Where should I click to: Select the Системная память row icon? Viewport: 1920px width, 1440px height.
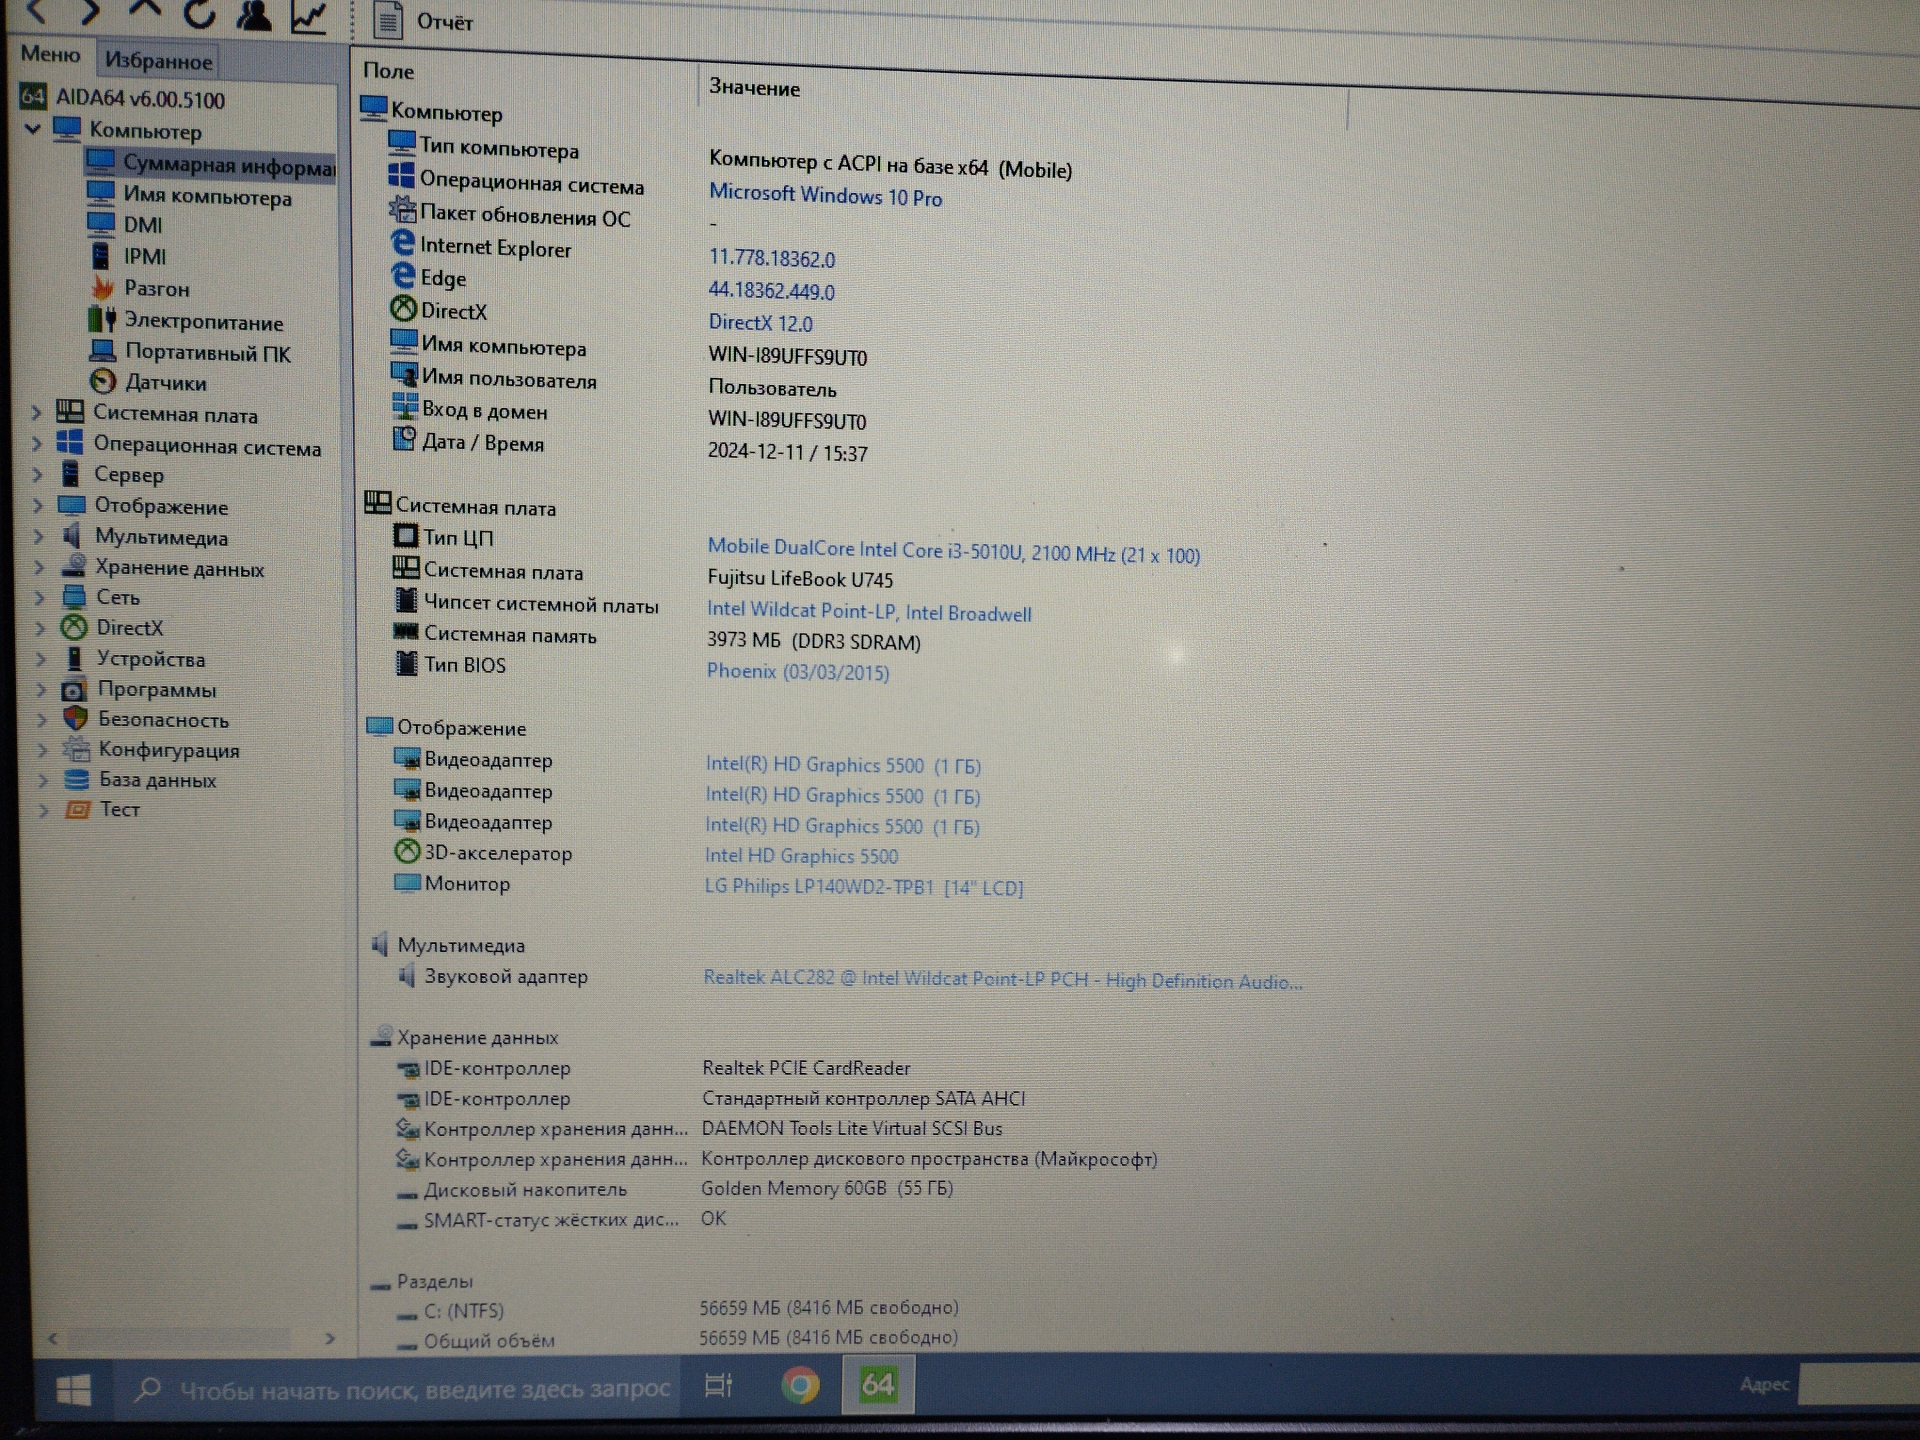(x=405, y=632)
